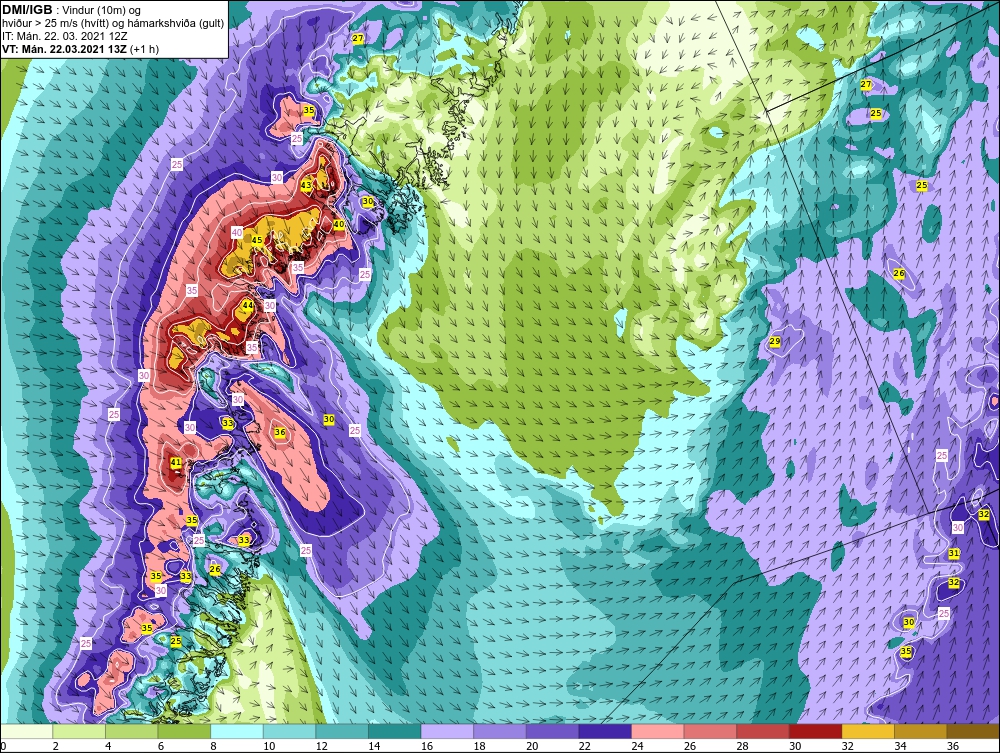Select the 10–12 m/s turquoise swatch
Viewport: 1000px width, 753px height.
click(x=290, y=731)
